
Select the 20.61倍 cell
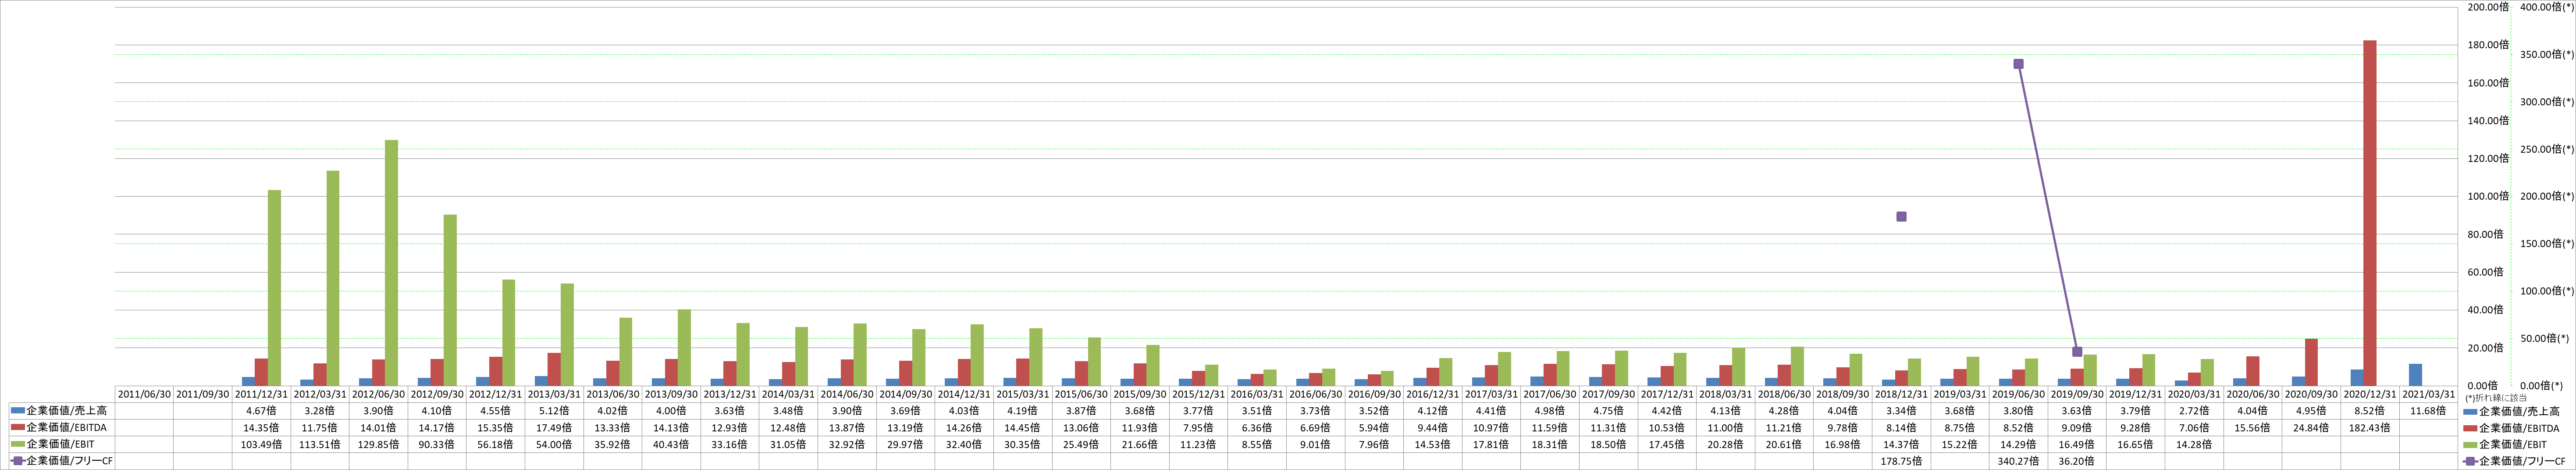(1784, 444)
